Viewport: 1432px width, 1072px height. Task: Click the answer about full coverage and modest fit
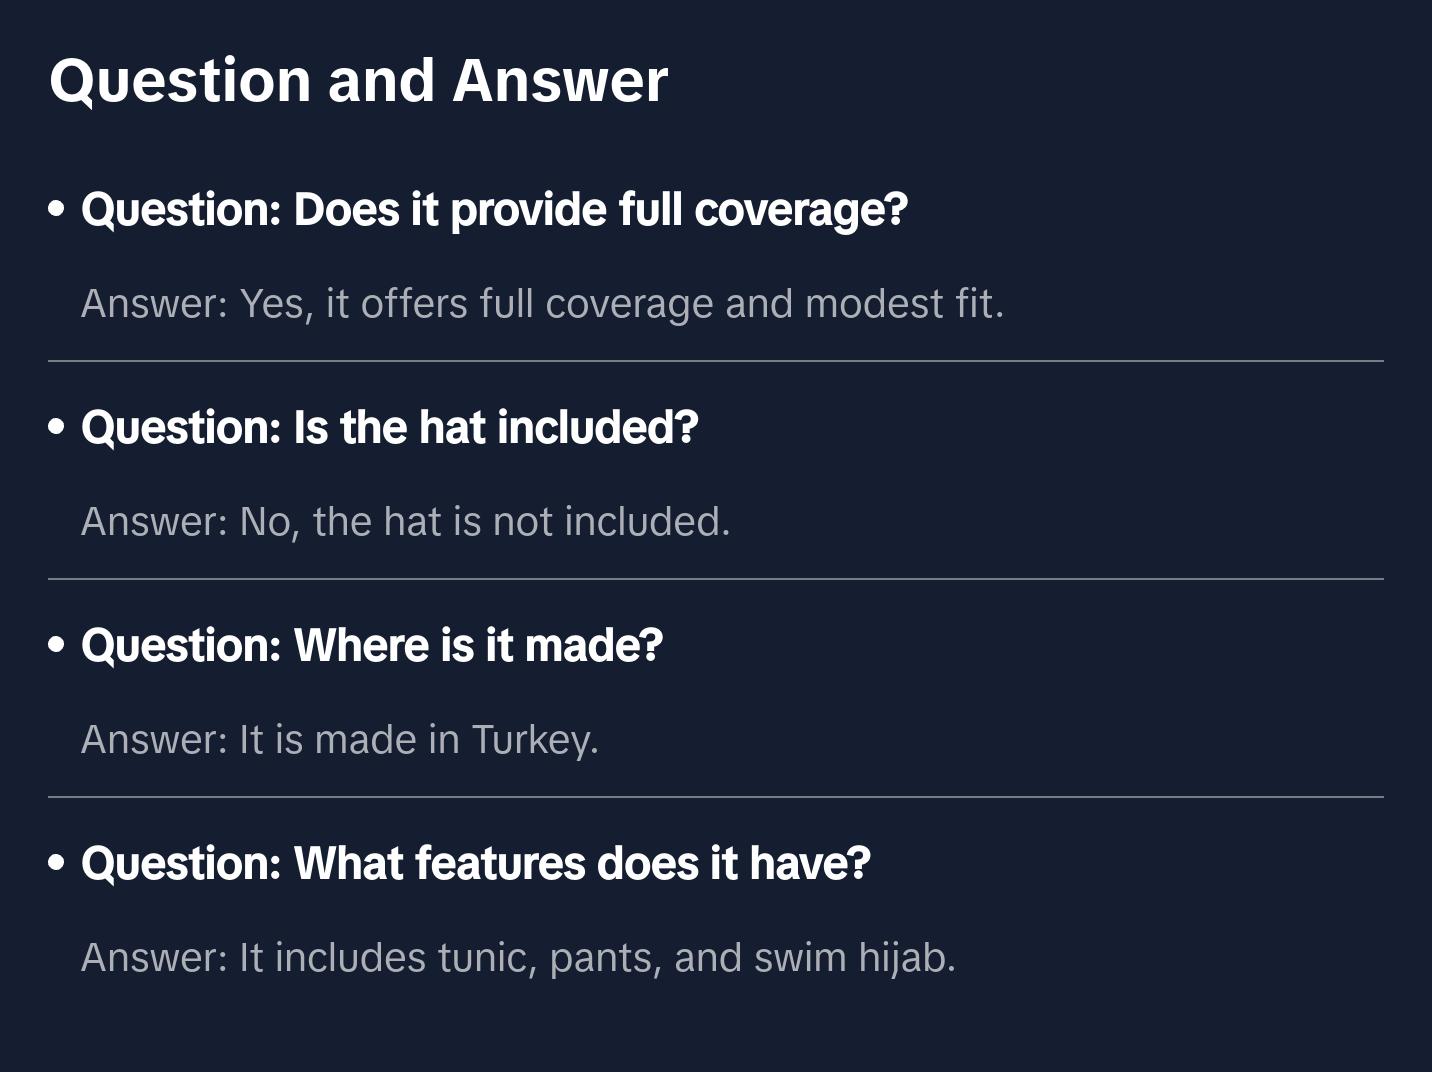click(x=542, y=304)
